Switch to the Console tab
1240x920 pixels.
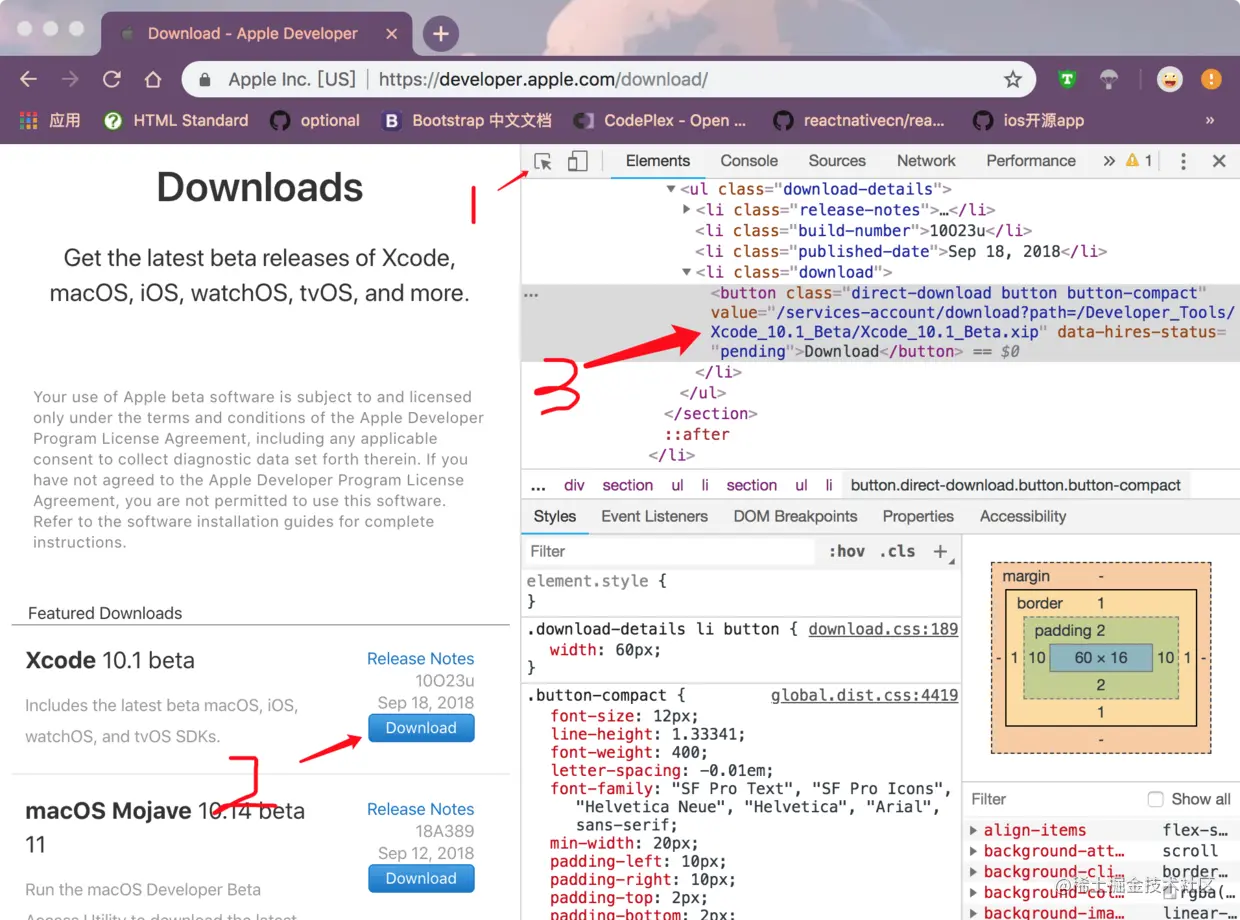(749, 161)
